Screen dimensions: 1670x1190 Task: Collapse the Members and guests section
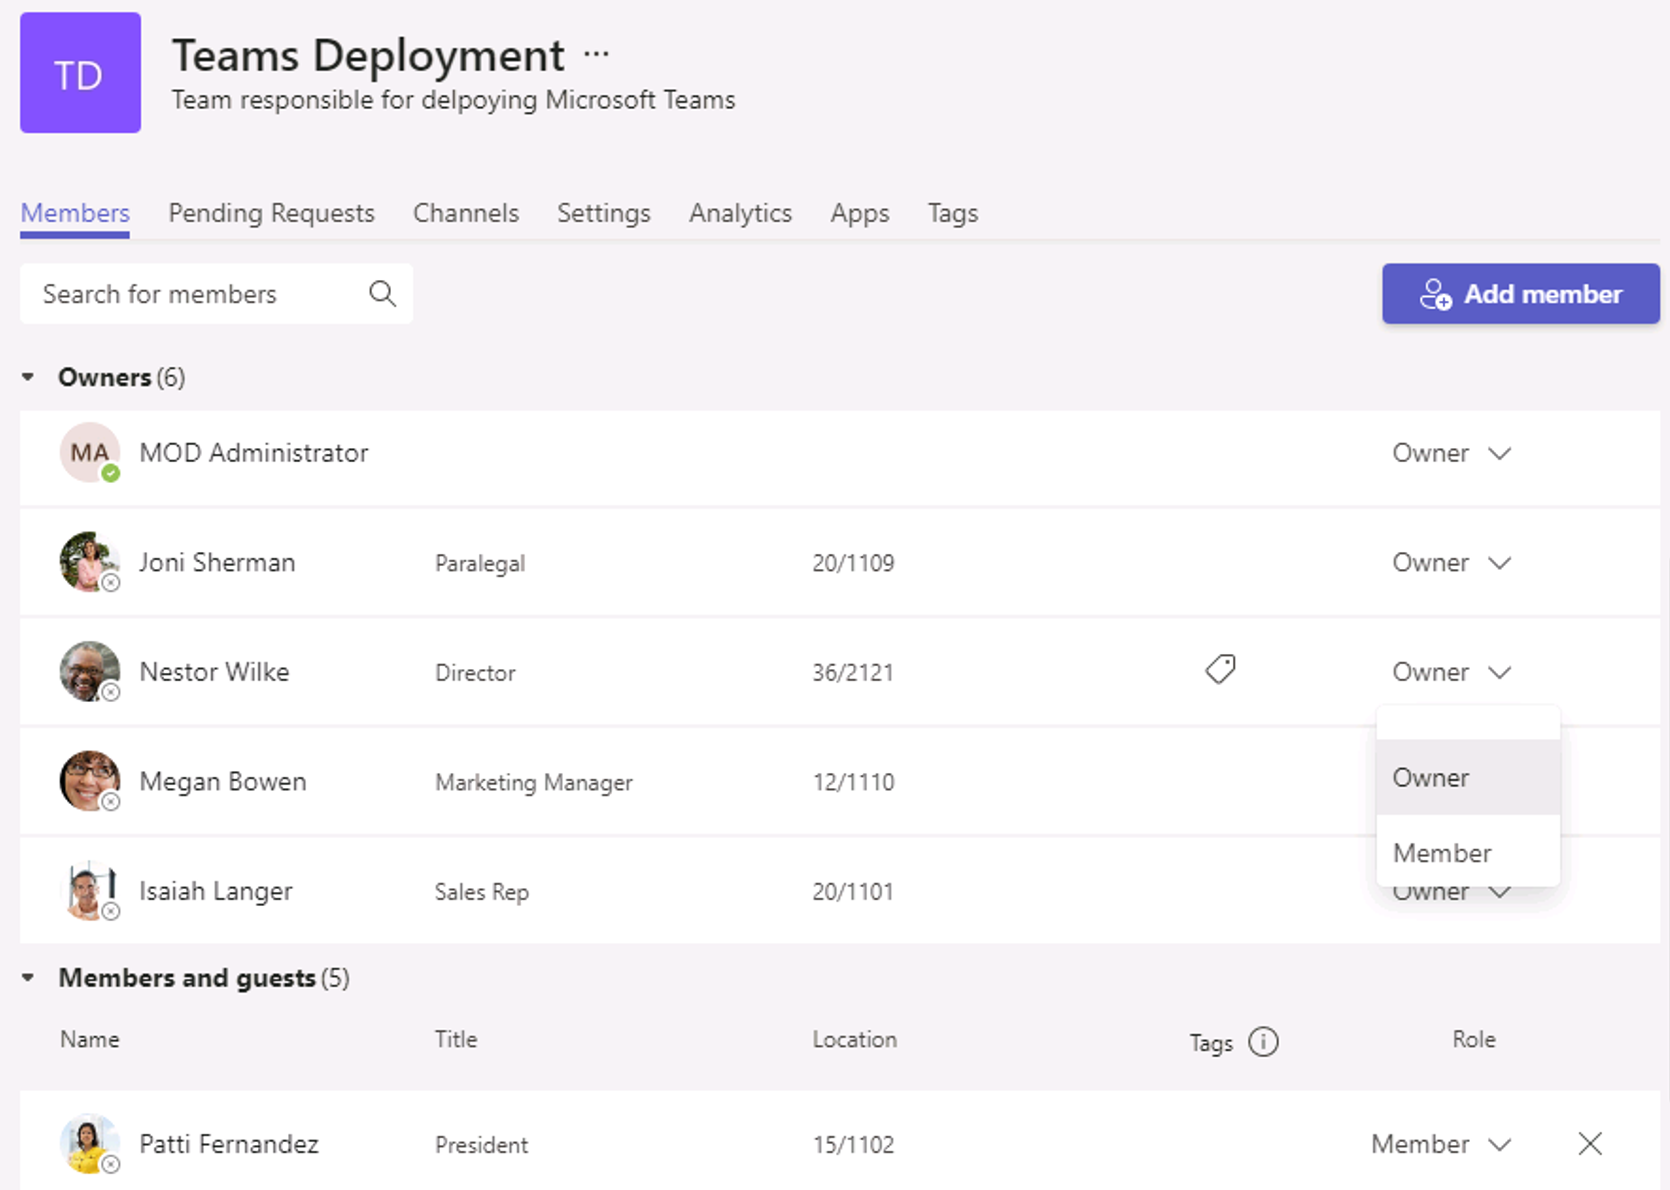pos(28,978)
